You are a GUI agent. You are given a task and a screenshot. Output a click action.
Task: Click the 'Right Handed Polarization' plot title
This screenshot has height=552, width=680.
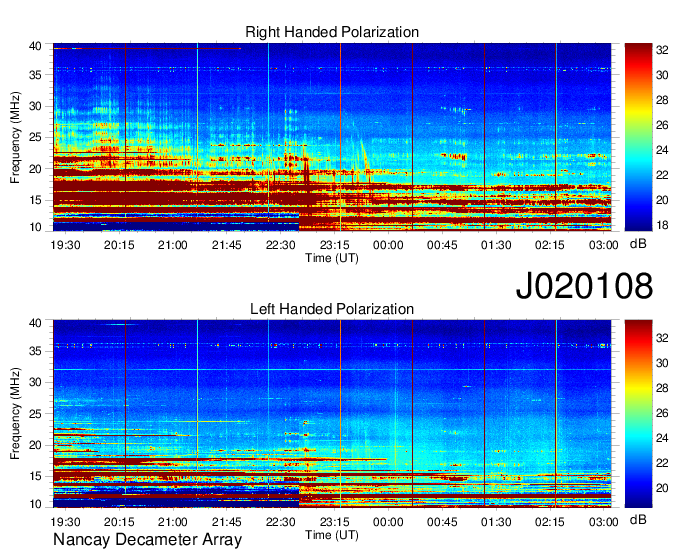coord(332,32)
